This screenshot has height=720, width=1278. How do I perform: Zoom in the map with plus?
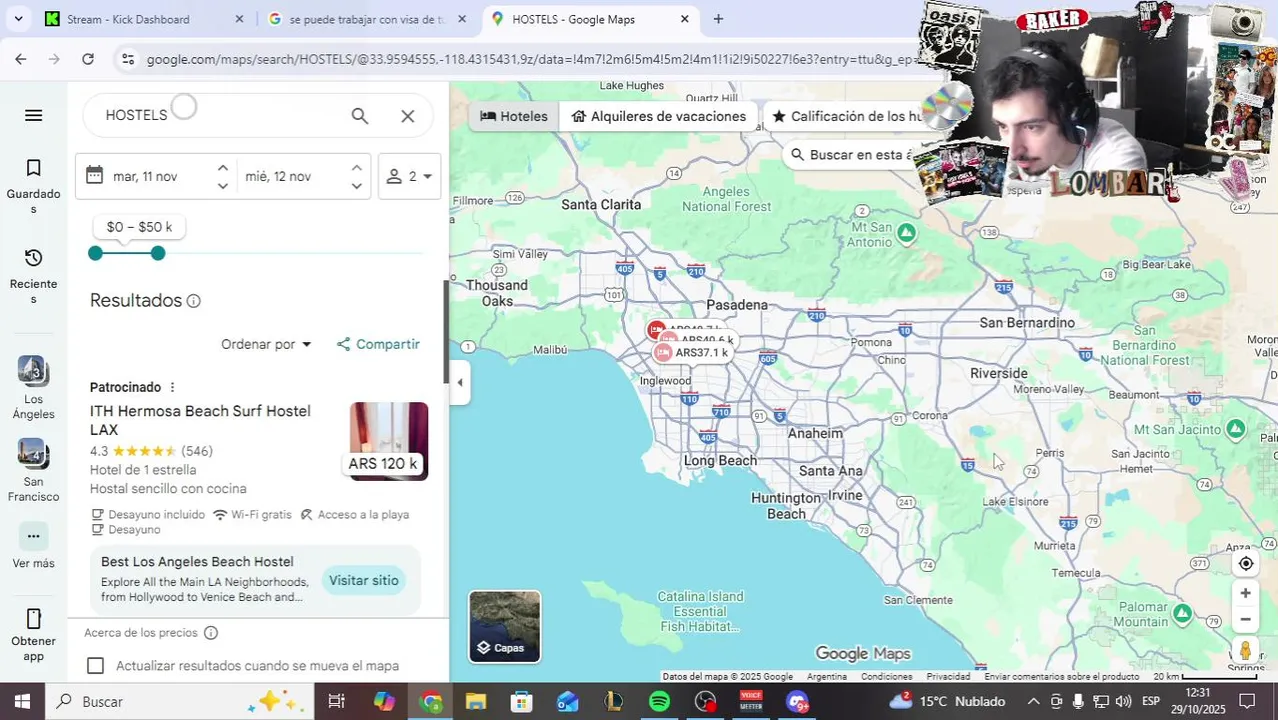tap(1245, 593)
